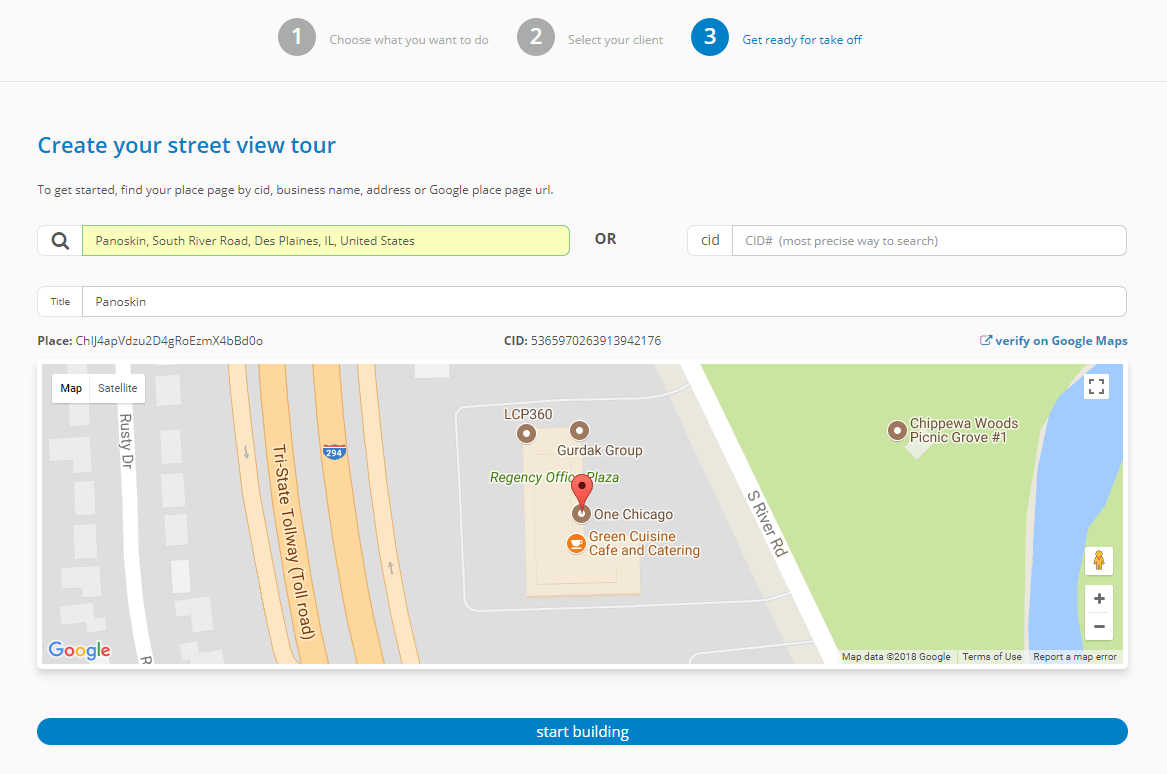This screenshot has height=774, width=1167.
Task: Zoom in using the plus icon
Action: click(1098, 597)
